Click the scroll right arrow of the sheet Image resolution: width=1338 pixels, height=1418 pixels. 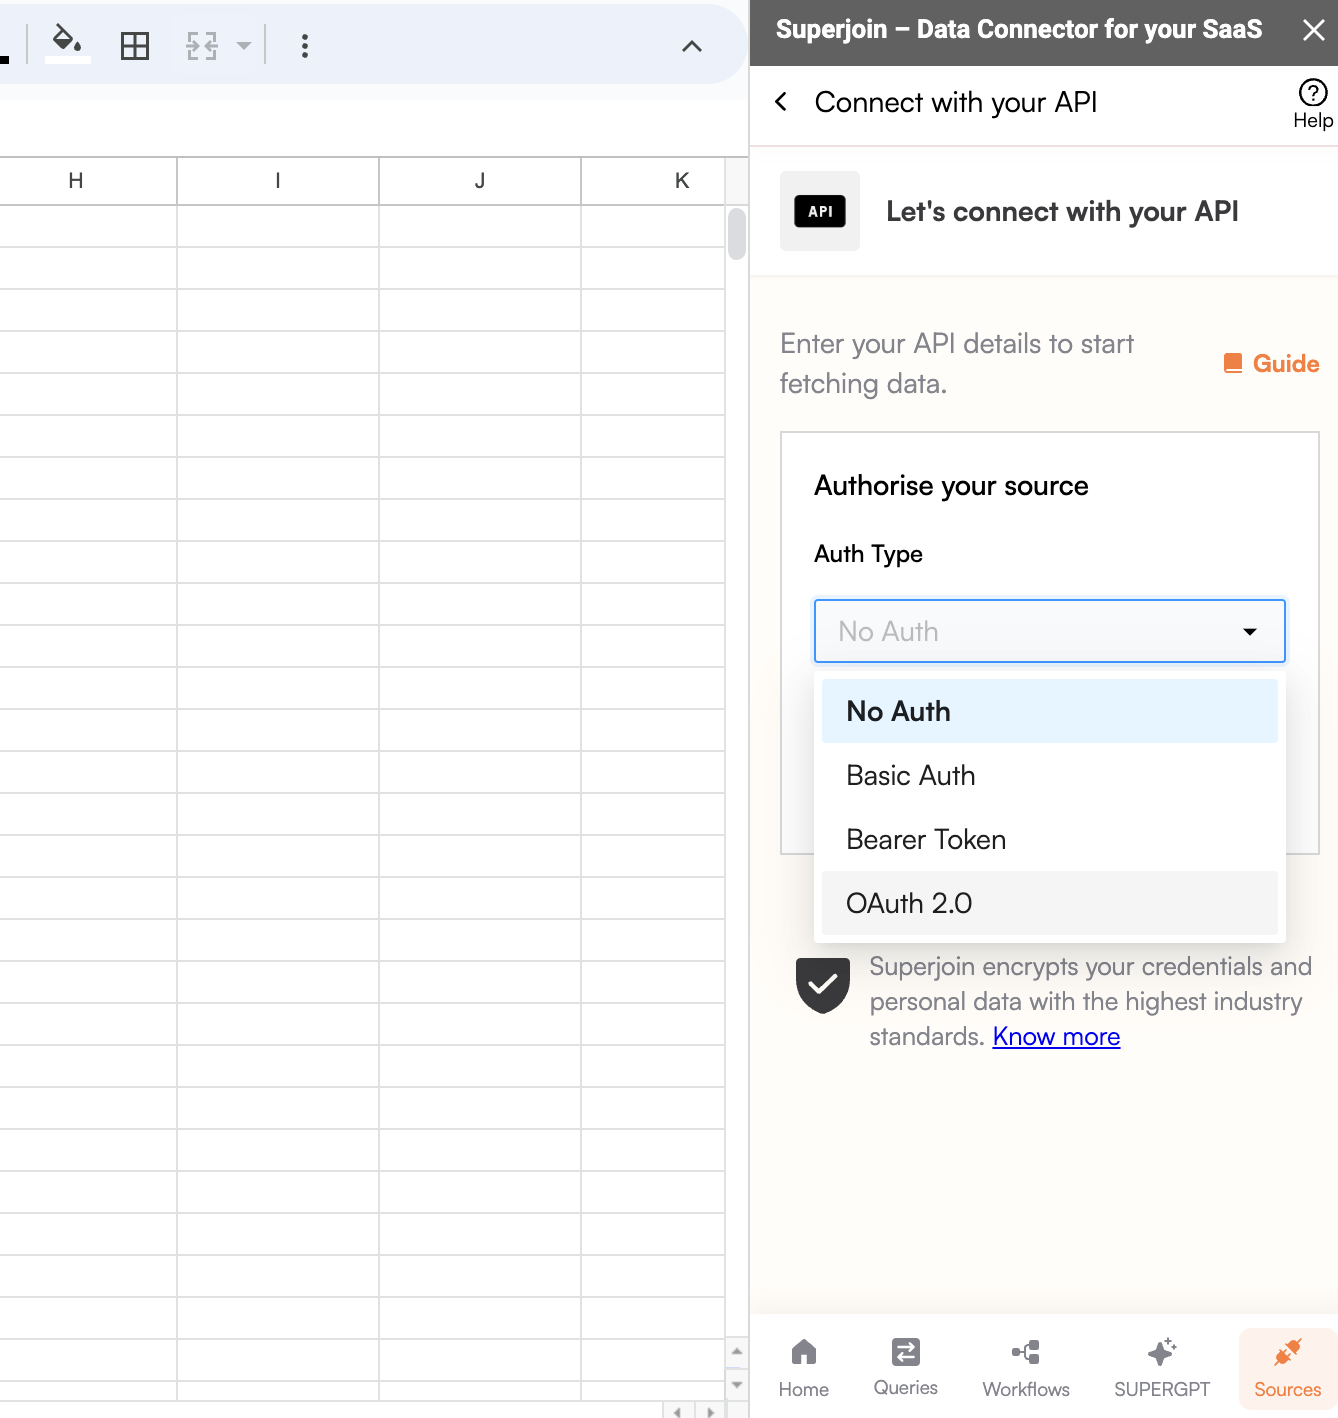[x=710, y=1411]
